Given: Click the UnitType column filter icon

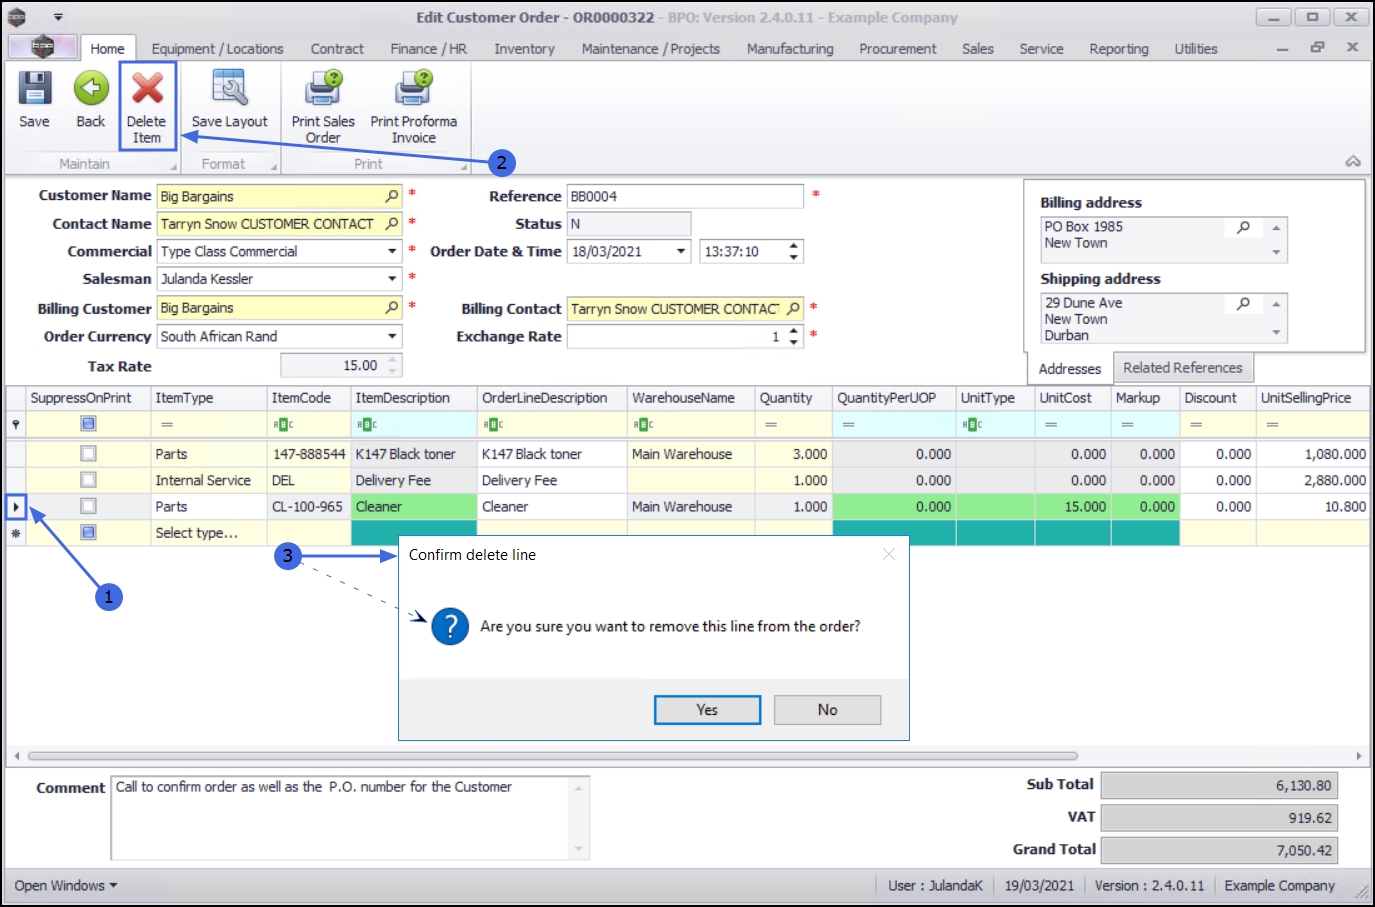Looking at the screenshot, I should (972, 425).
